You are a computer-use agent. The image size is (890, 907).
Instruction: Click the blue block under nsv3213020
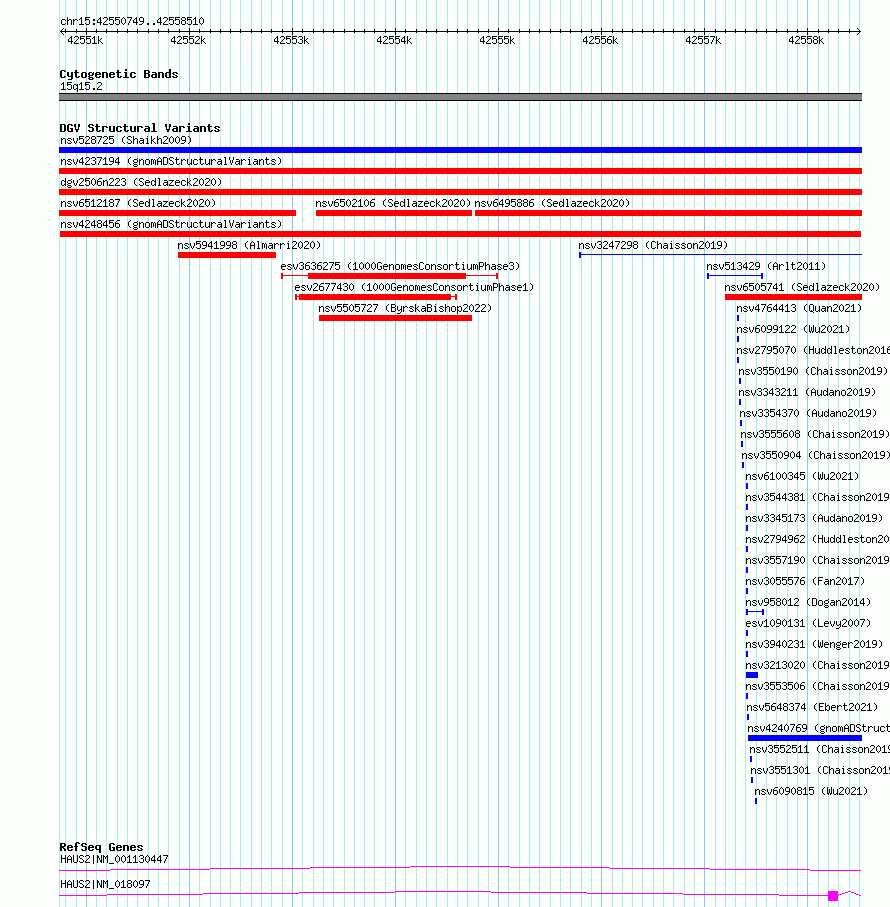(x=752, y=675)
